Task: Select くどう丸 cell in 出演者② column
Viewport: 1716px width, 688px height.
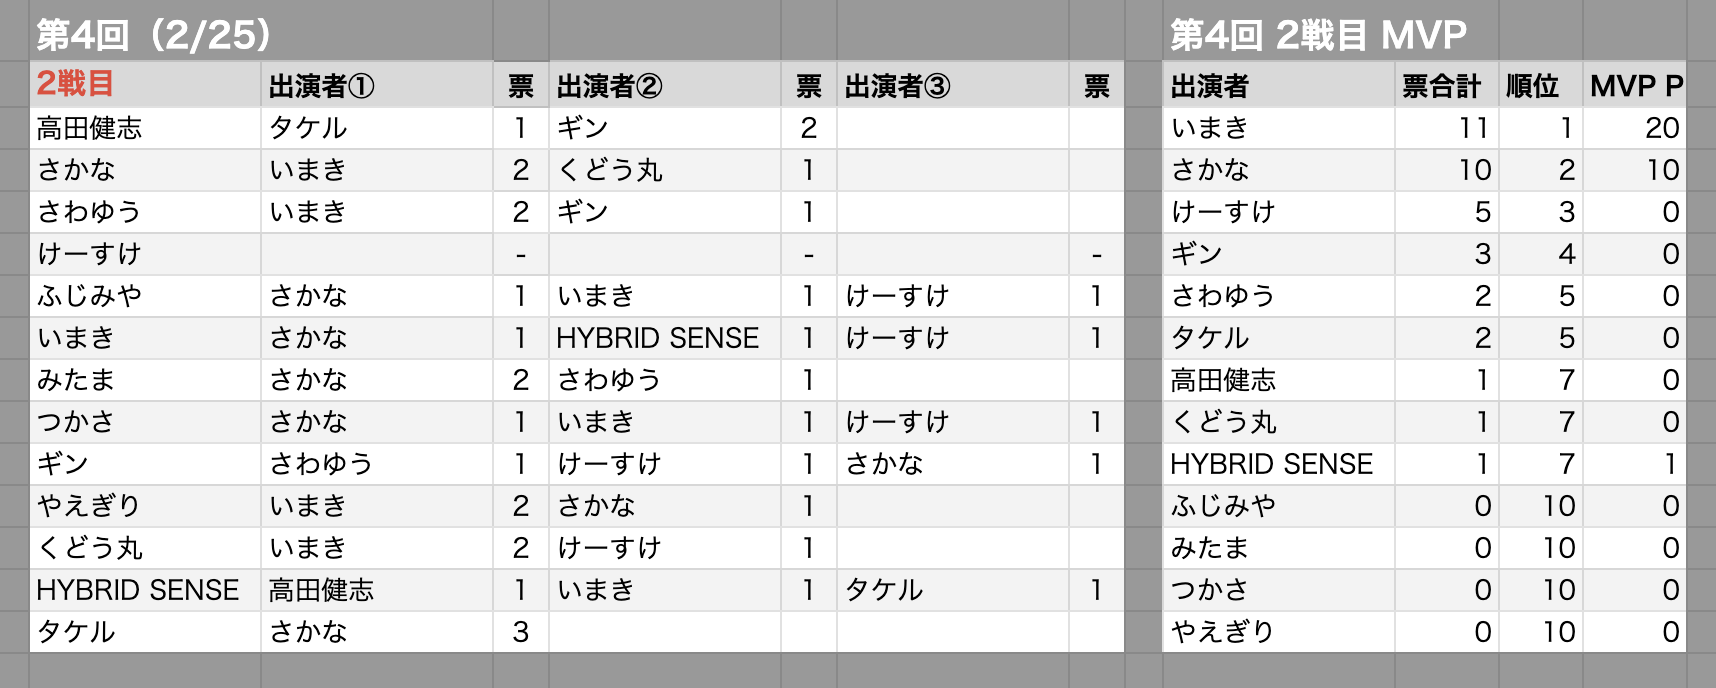Action: tap(665, 170)
